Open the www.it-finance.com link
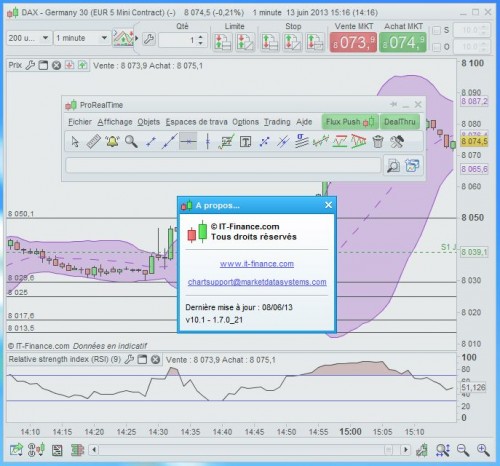Image resolution: width=500 pixels, height=466 pixels. (x=257, y=264)
